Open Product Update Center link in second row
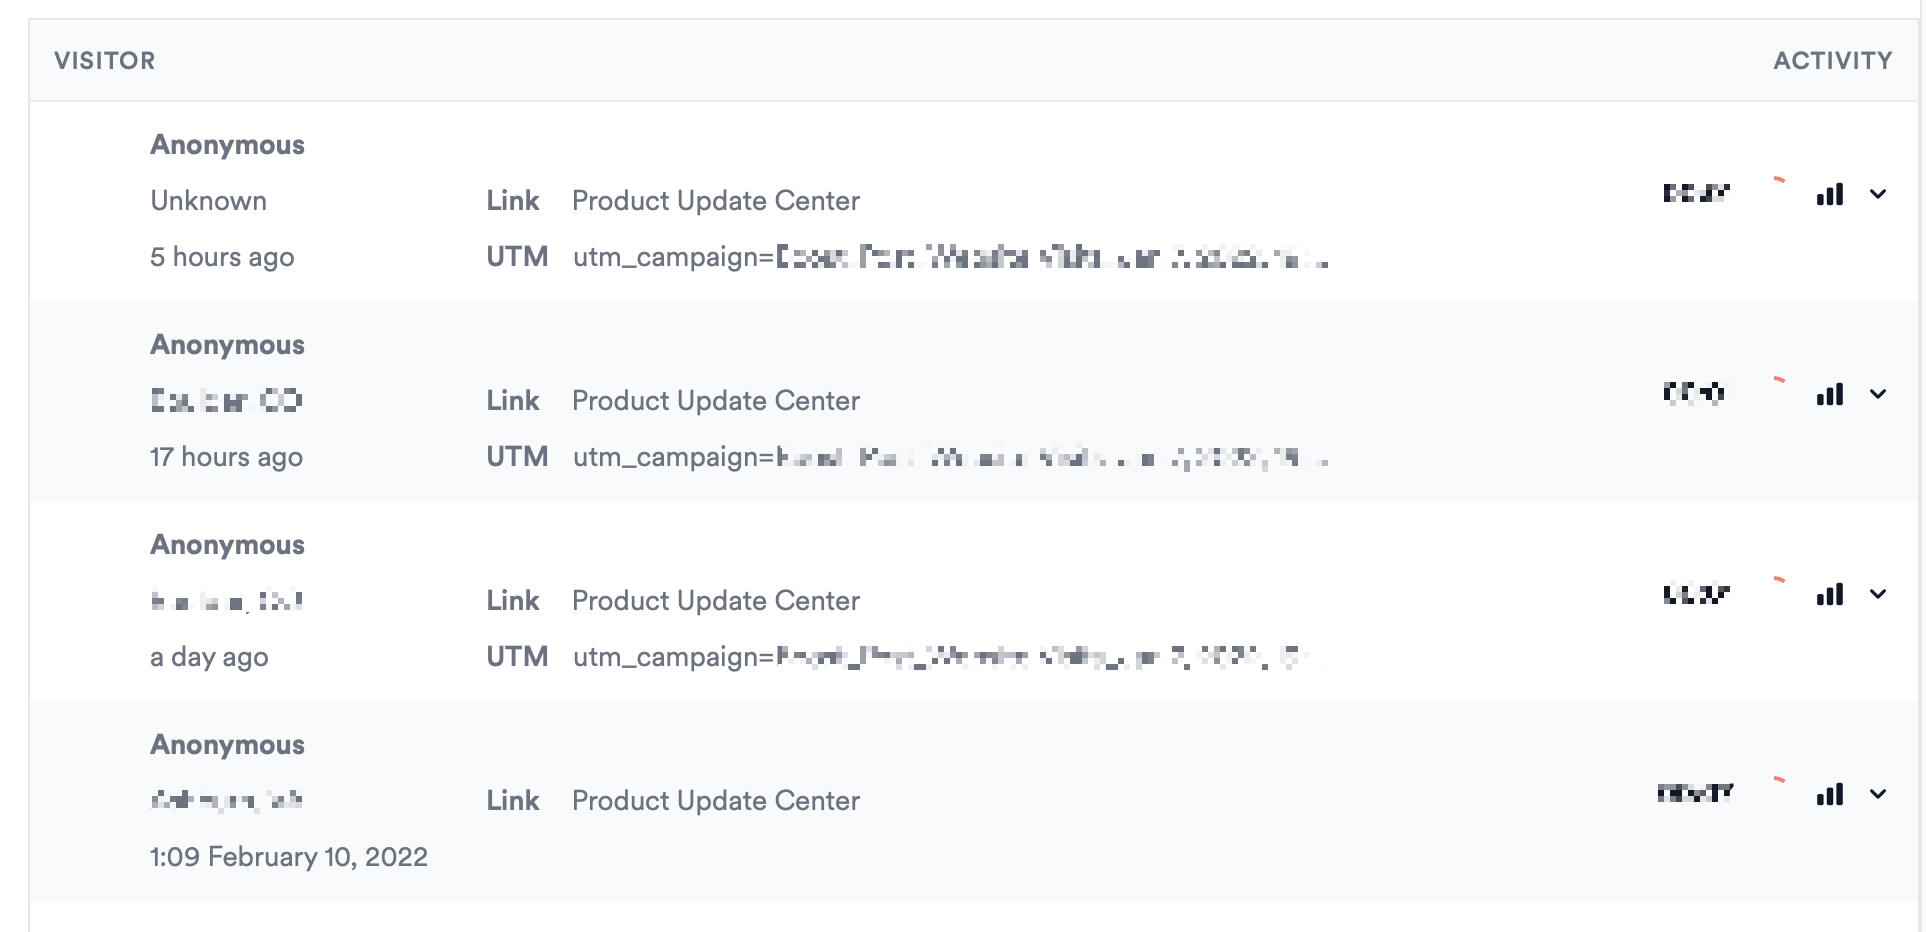This screenshot has height=932, width=1926. click(716, 401)
